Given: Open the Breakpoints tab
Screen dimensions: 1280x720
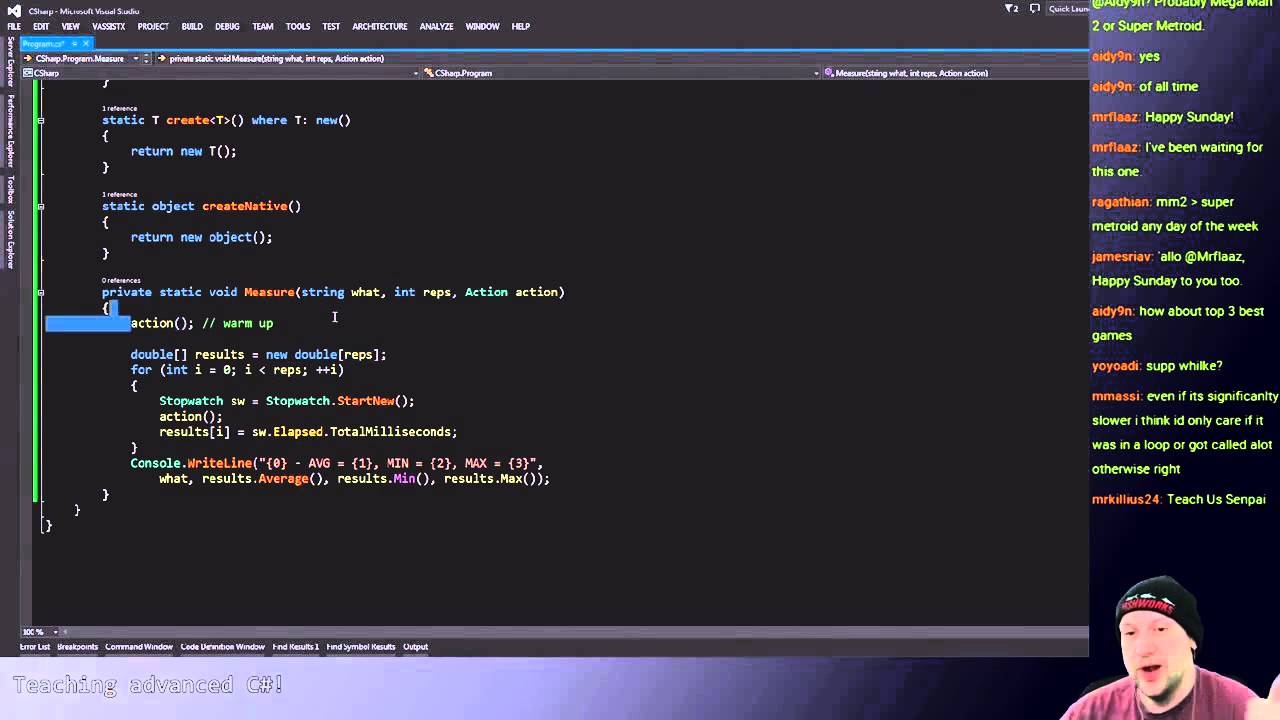Looking at the screenshot, I should [77, 646].
